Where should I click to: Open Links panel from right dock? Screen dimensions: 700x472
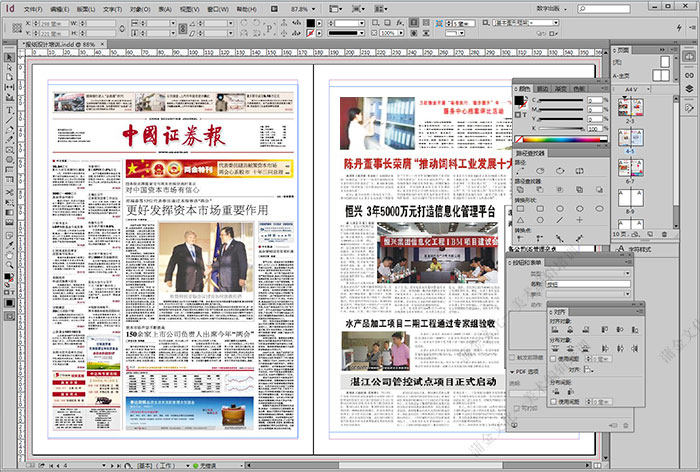point(689,75)
